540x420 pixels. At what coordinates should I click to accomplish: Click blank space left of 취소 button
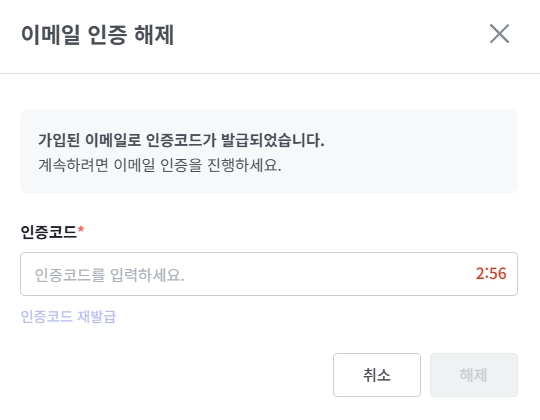coord(172,375)
